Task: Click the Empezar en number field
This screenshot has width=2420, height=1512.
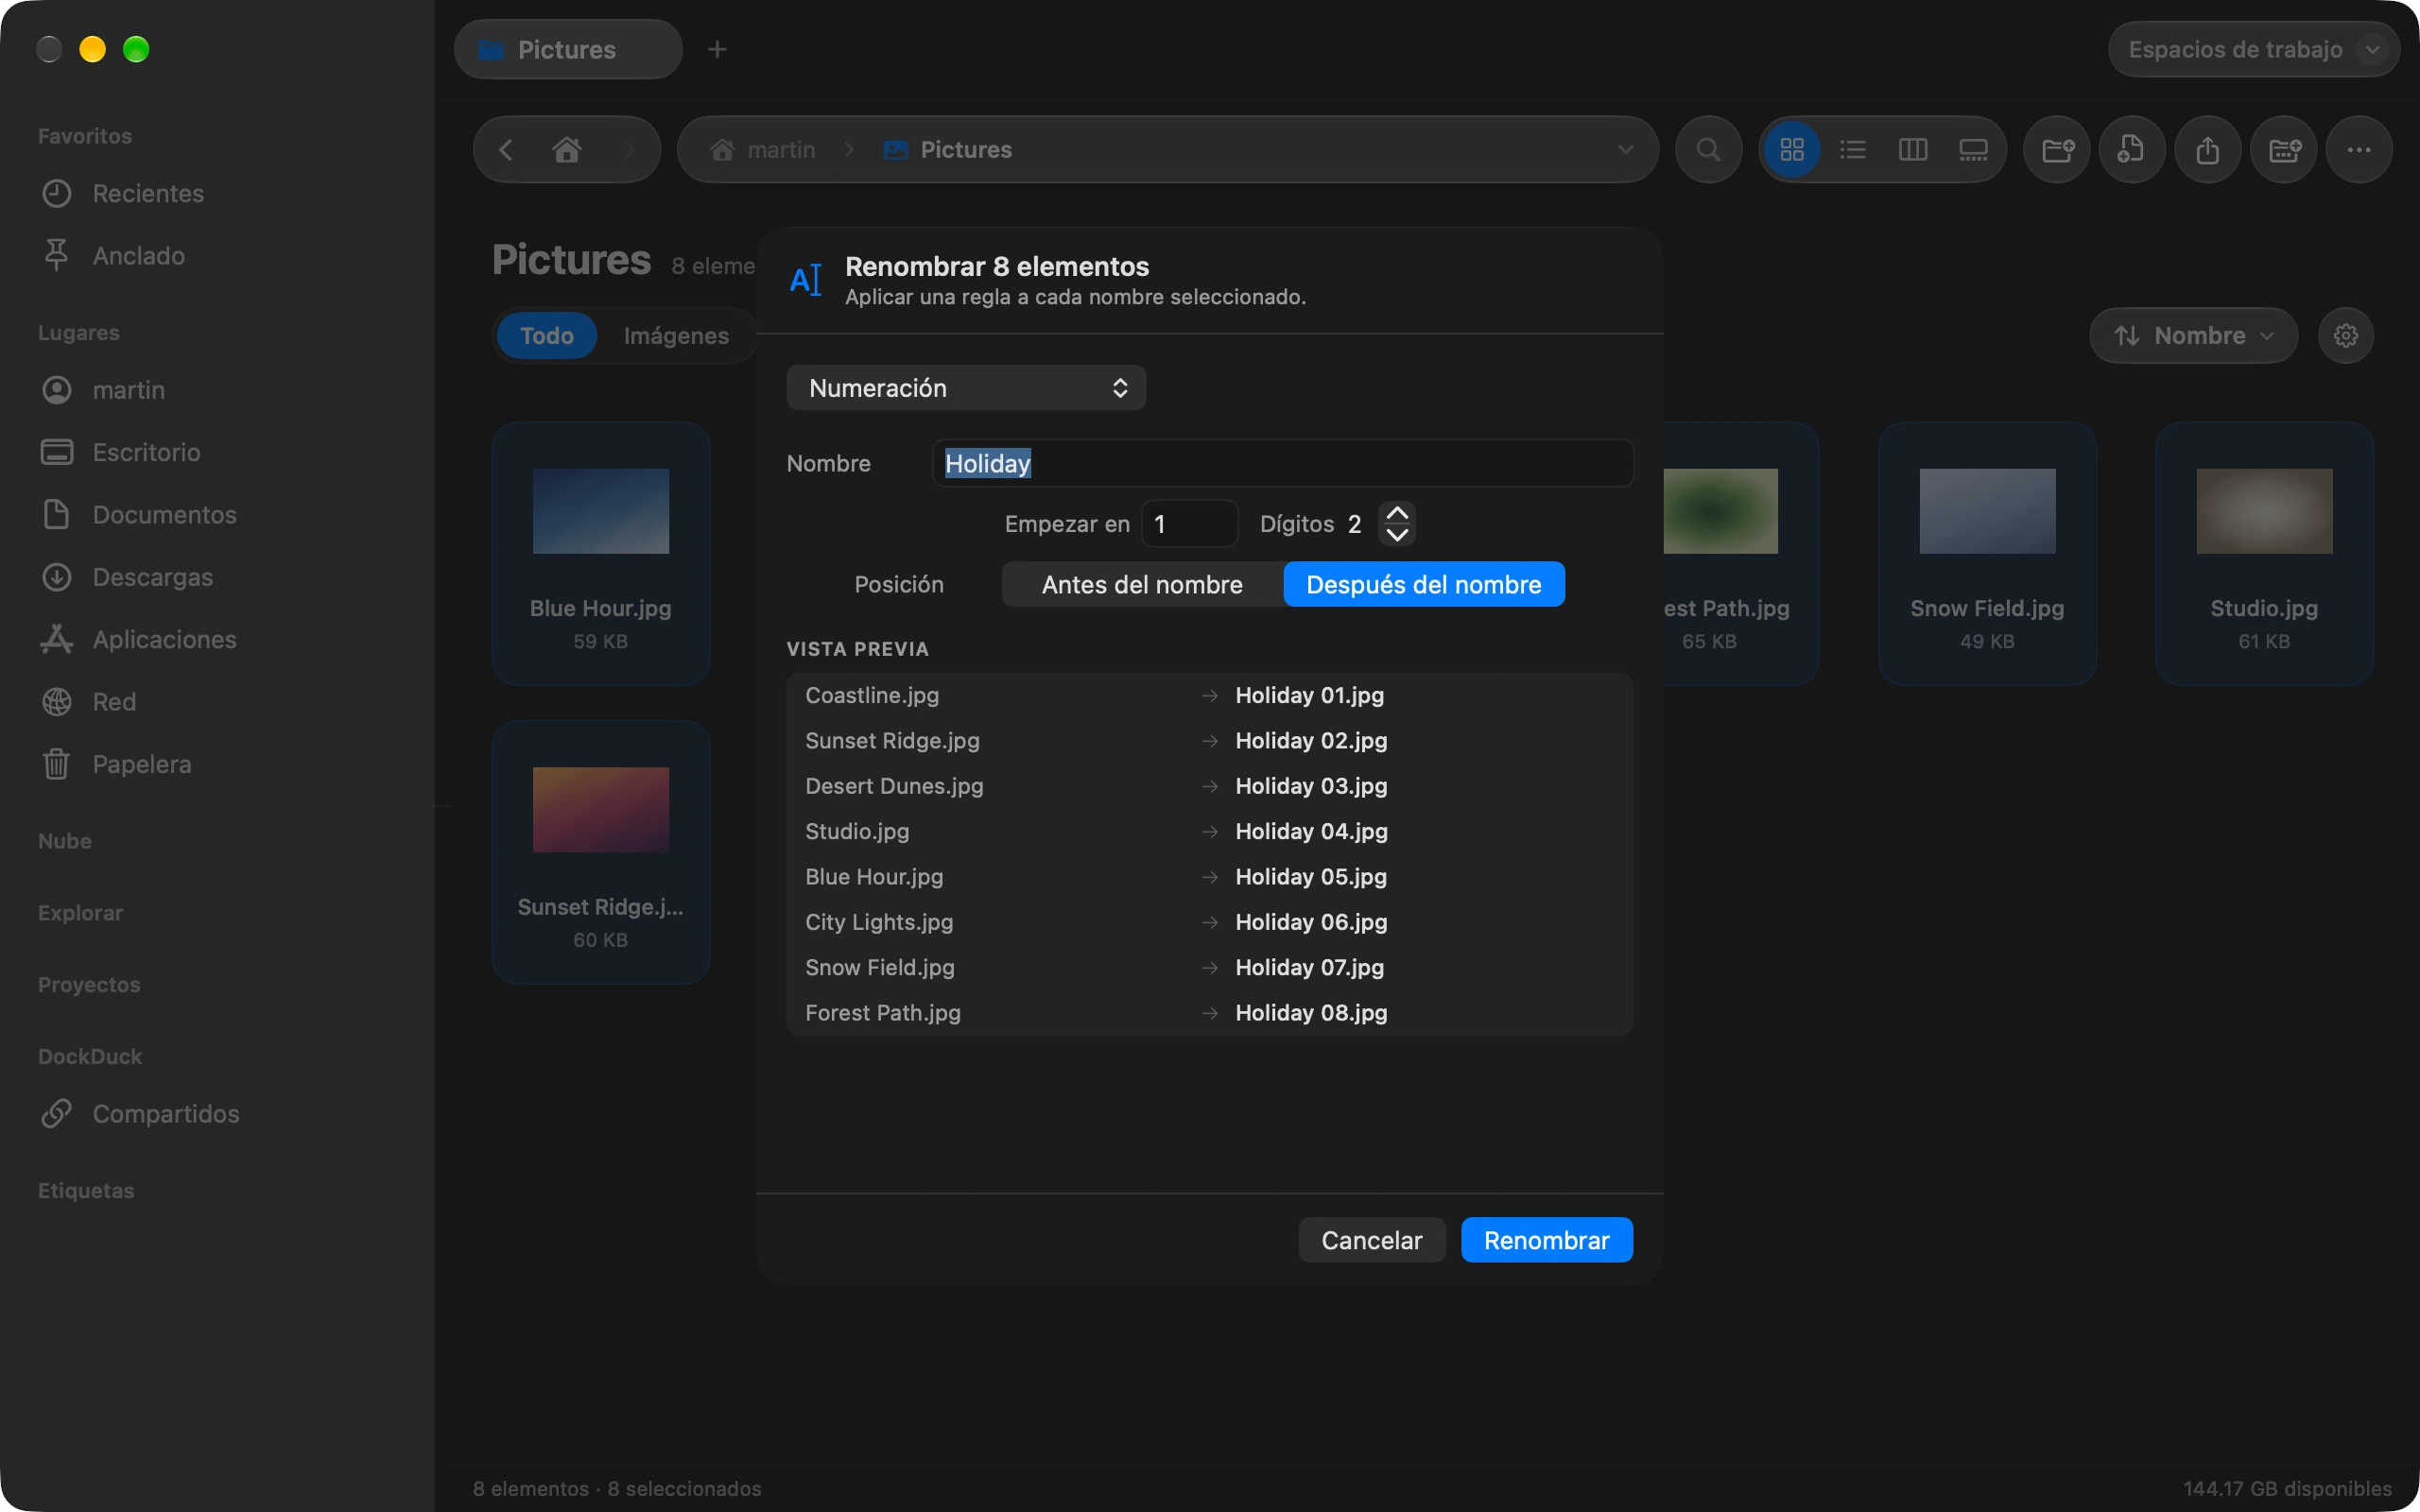Action: click(x=1190, y=524)
